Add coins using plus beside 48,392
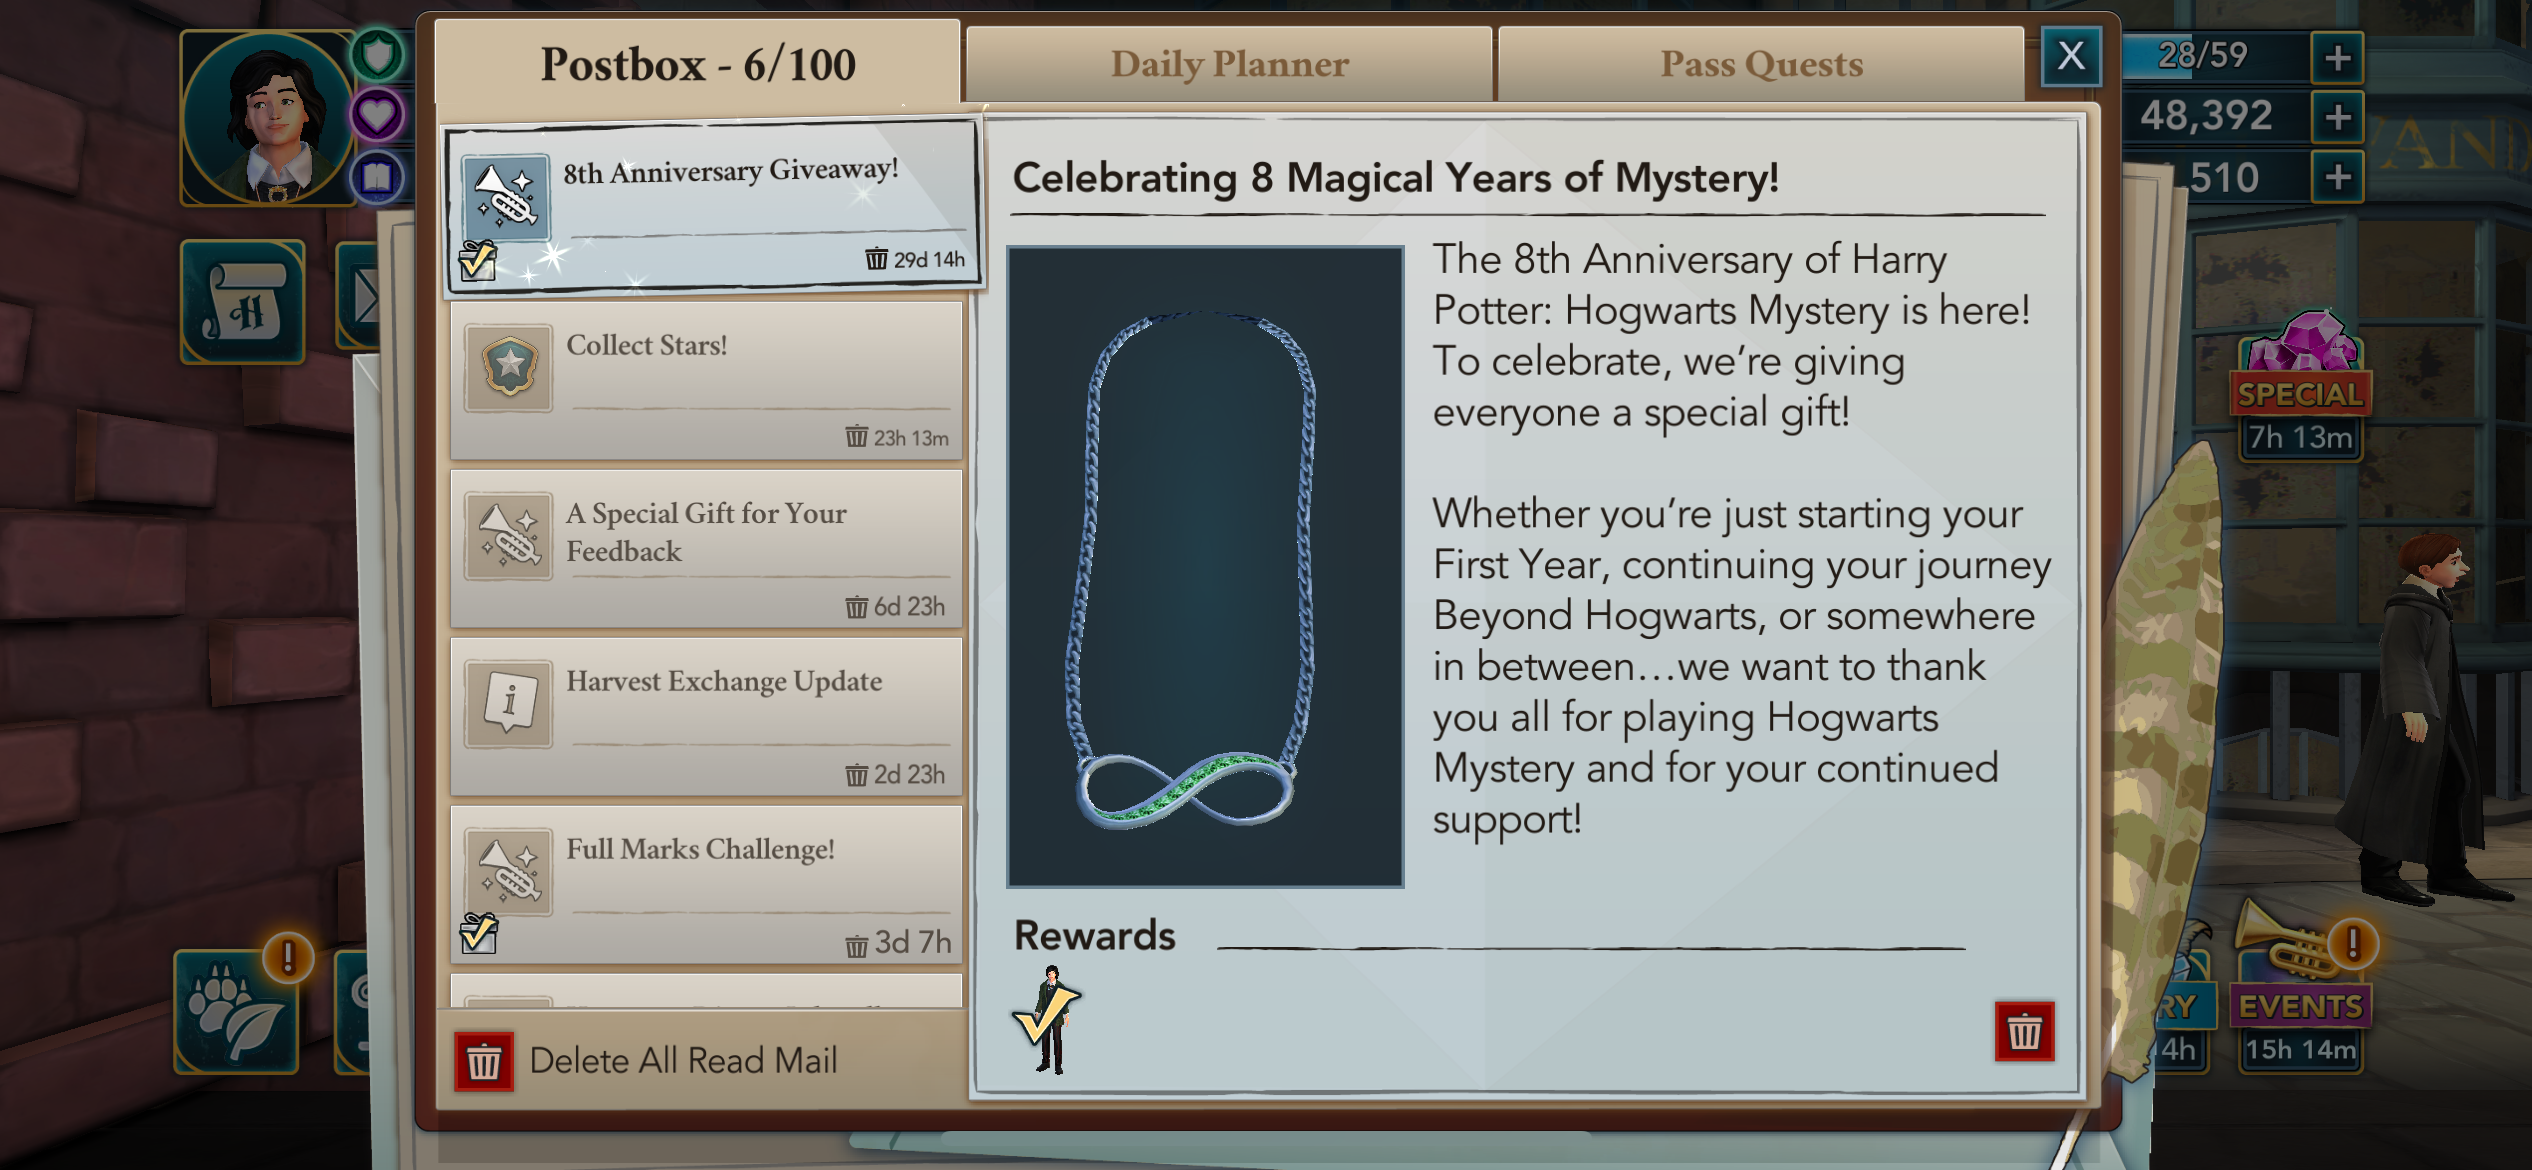The height and width of the screenshot is (1170, 2532). click(x=2337, y=117)
